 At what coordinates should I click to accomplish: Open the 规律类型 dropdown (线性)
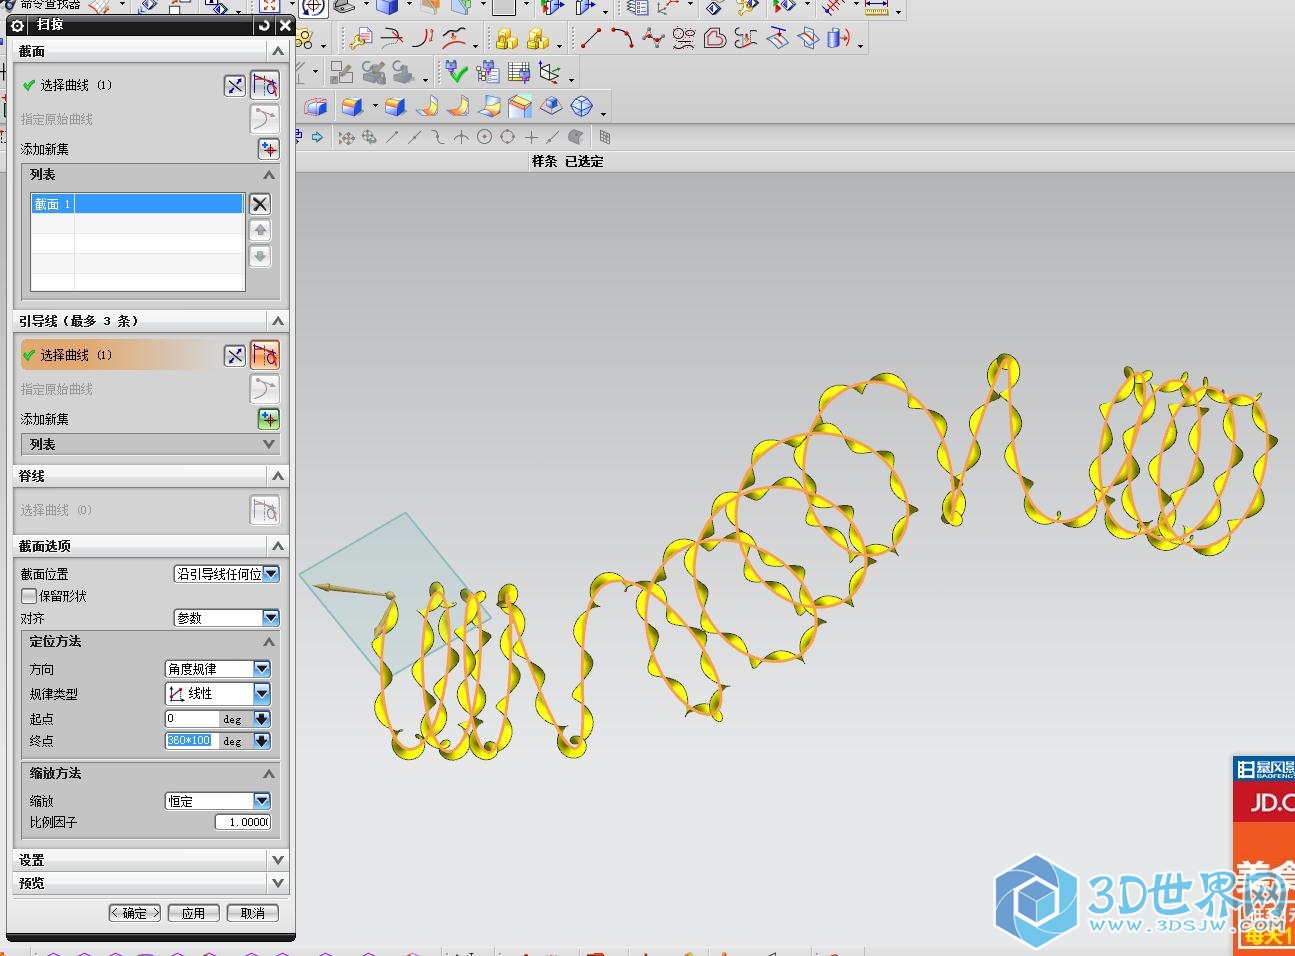tap(262, 694)
